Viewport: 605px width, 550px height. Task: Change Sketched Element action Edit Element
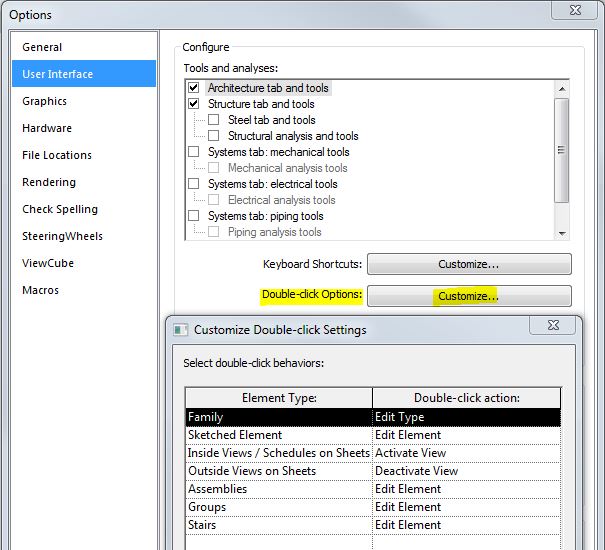(x=466, y=435)
